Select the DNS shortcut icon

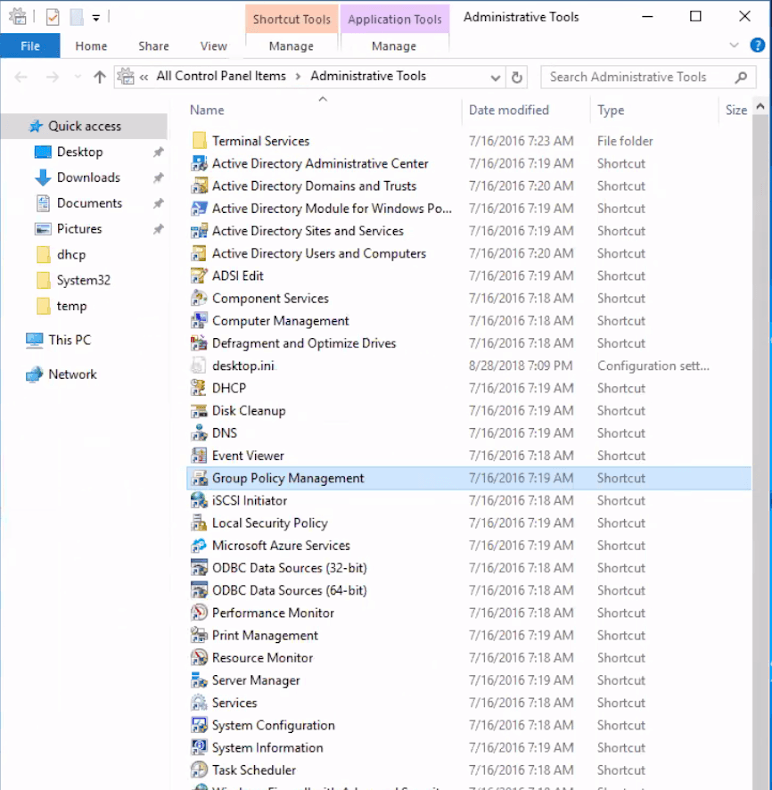point(199,433)
